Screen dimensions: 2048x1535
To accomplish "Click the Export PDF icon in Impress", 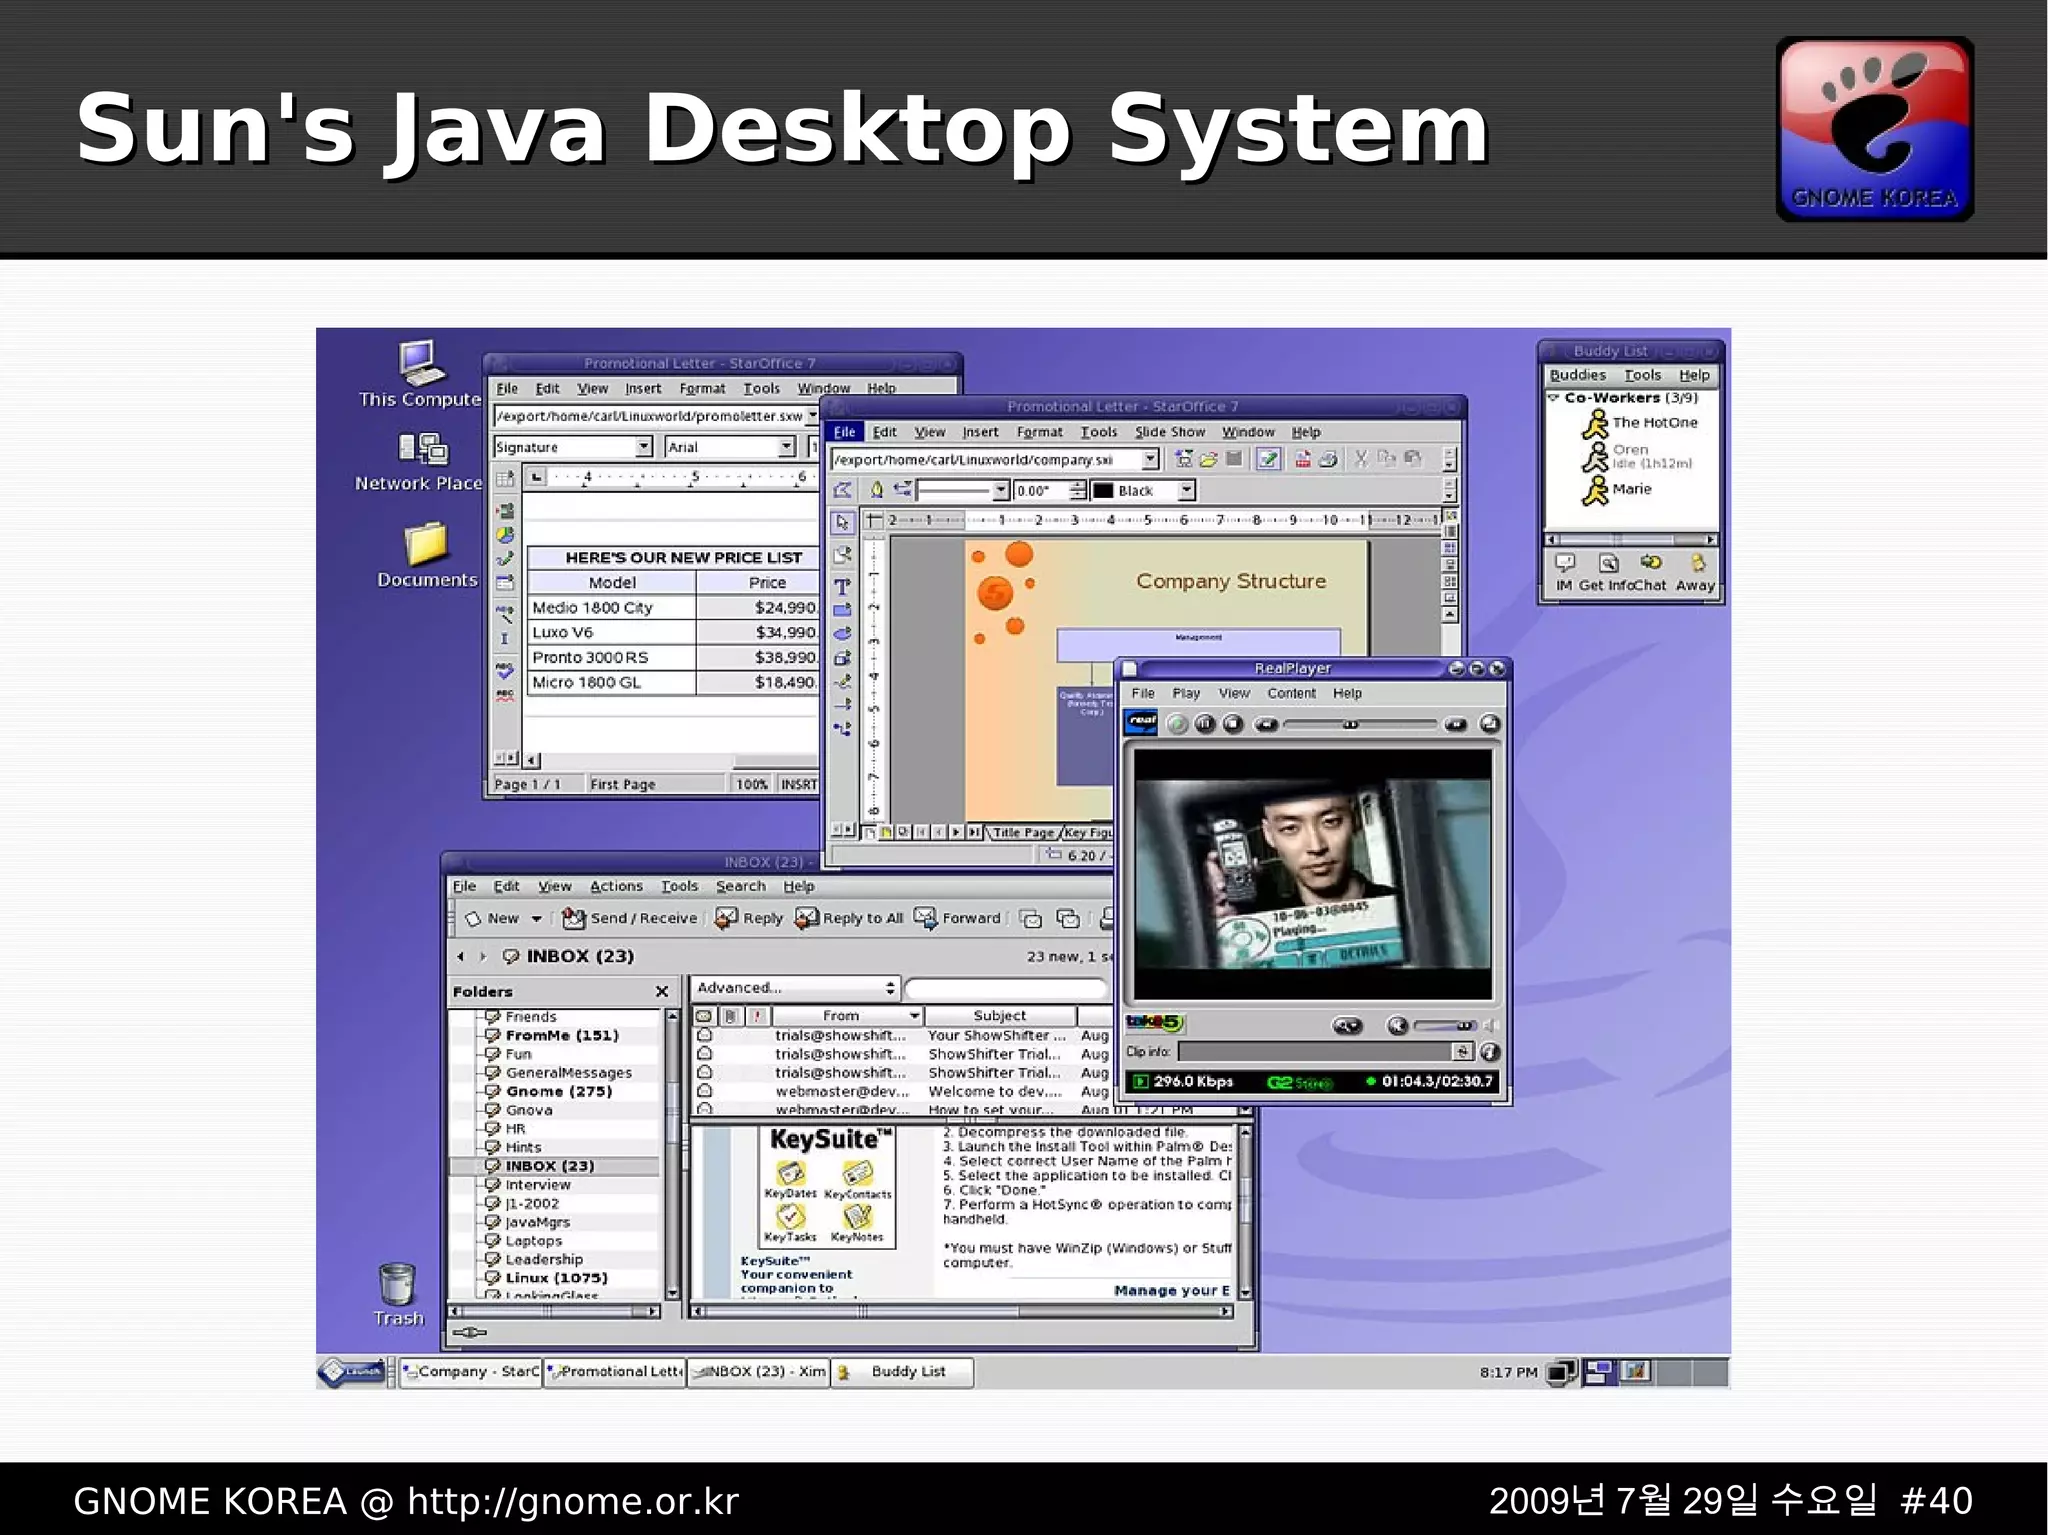I will pos(1302,459).
